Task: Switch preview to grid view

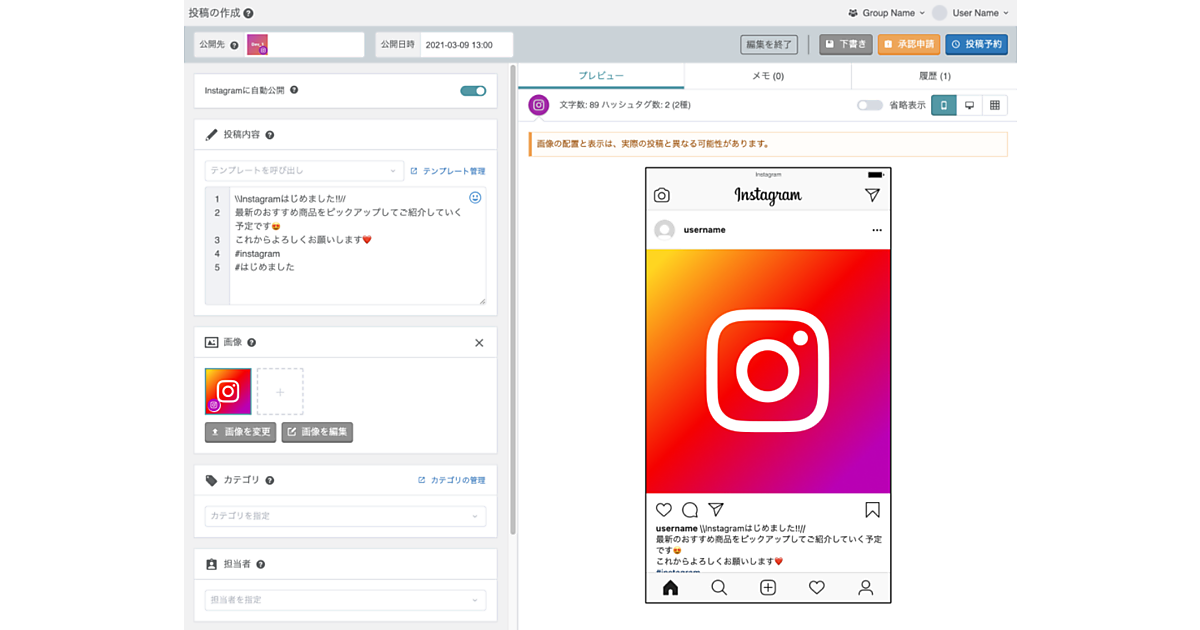Action: [995, 105]
